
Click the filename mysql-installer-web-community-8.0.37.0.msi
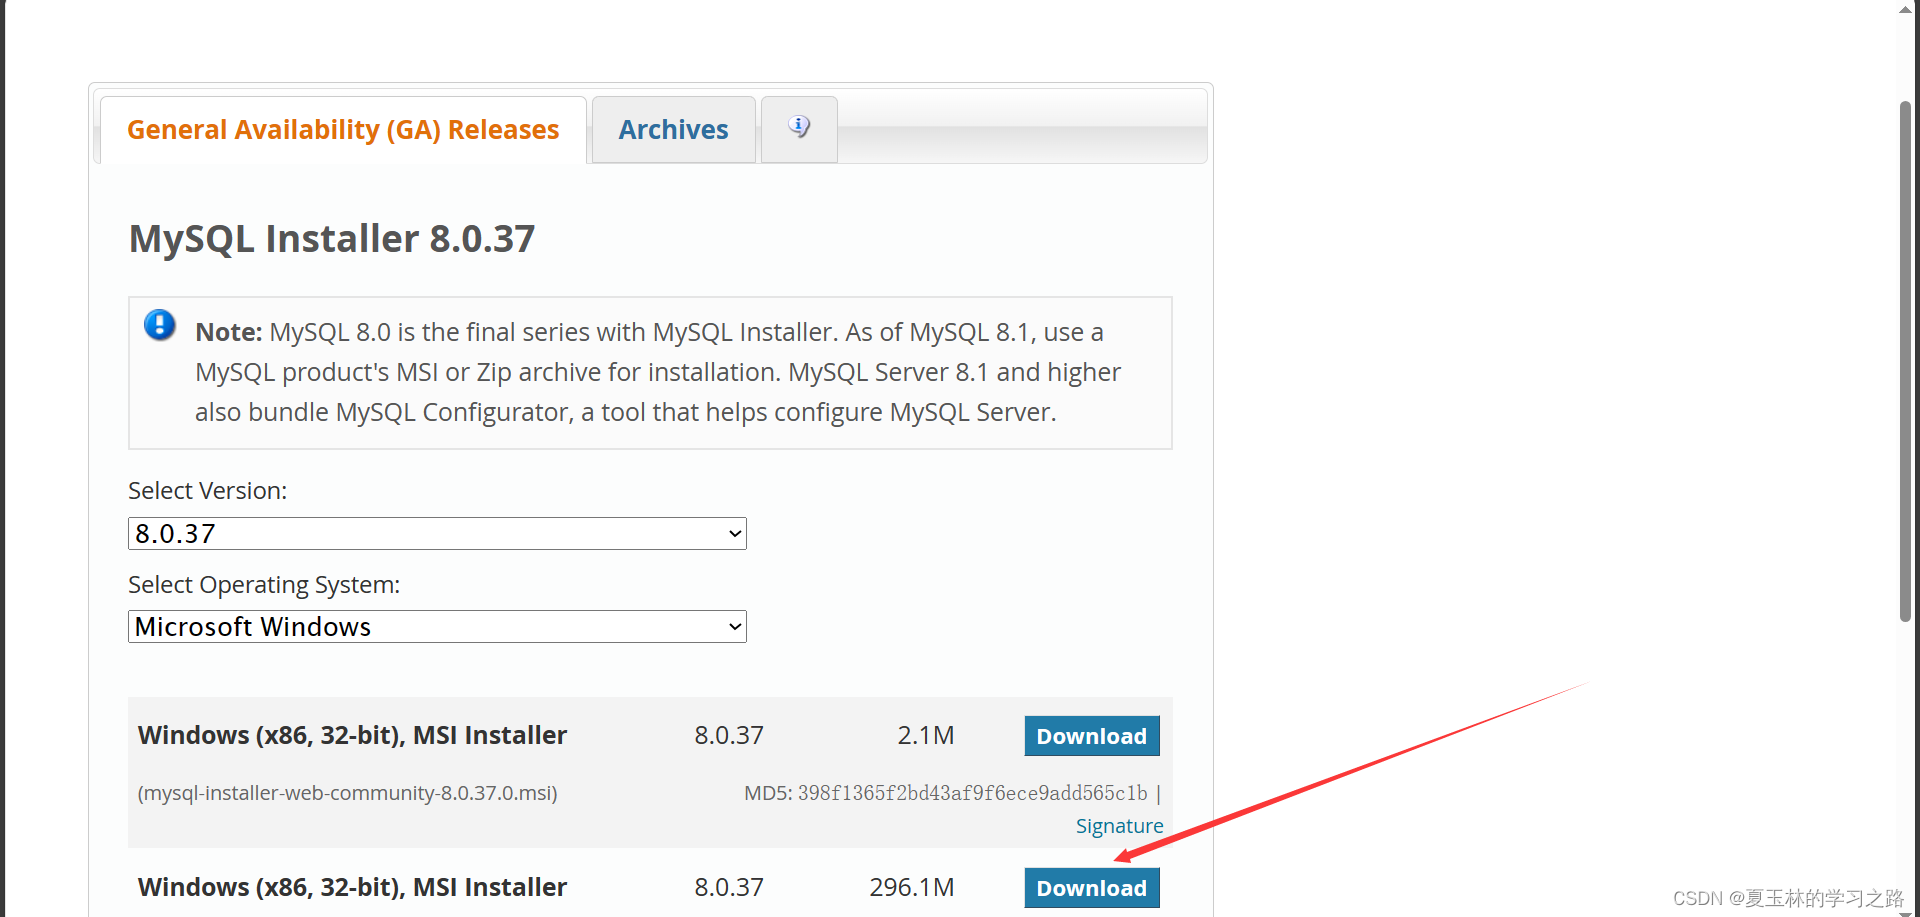click(347, 793)
